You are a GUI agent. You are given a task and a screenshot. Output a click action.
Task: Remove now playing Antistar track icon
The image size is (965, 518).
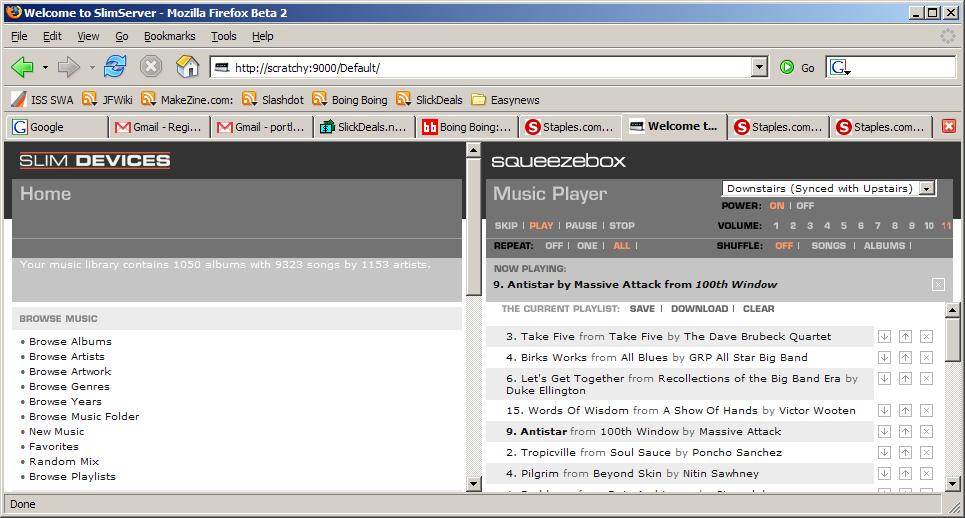pos(938,285)
